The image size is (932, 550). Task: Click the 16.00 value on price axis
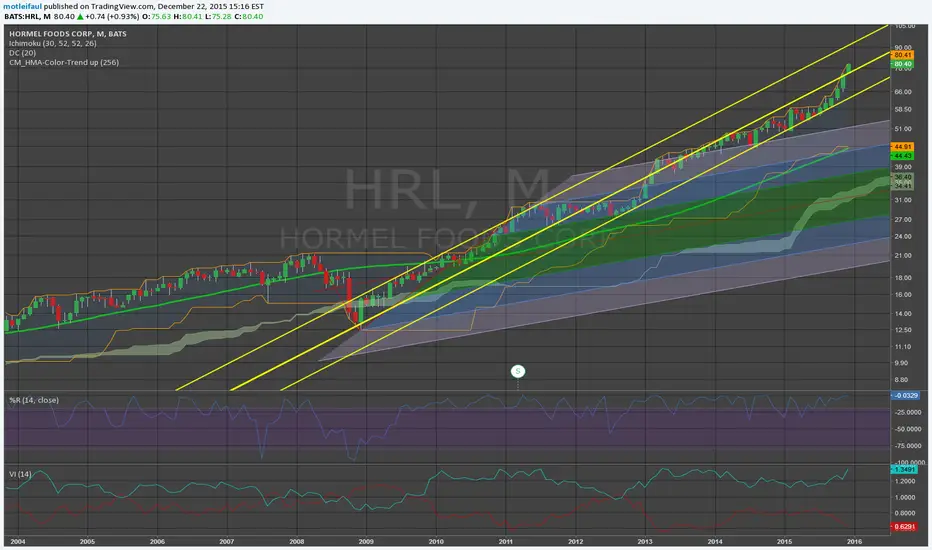coord(903,294)
